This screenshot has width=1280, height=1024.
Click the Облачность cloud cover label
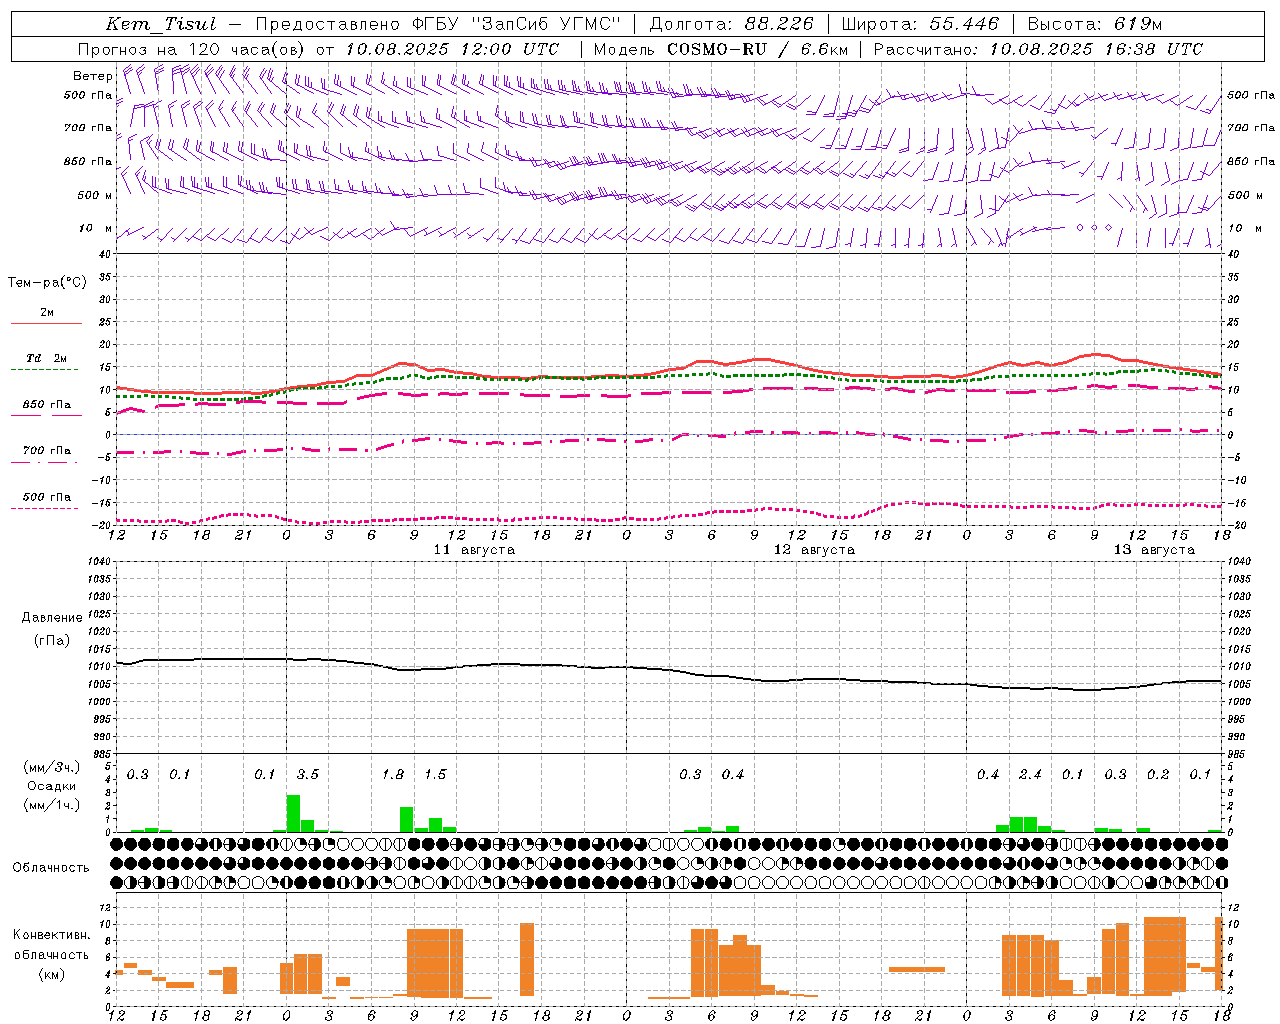(51, 868)
